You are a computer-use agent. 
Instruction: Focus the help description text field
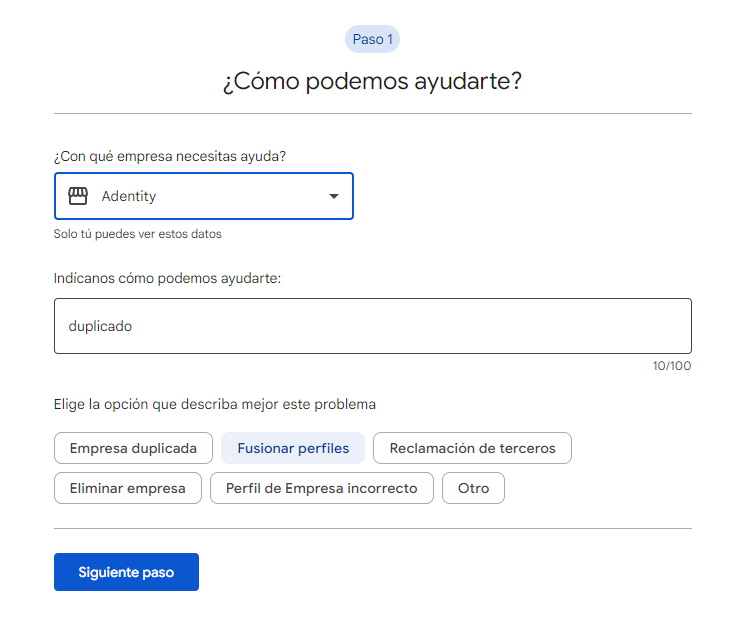click(372, 326)
